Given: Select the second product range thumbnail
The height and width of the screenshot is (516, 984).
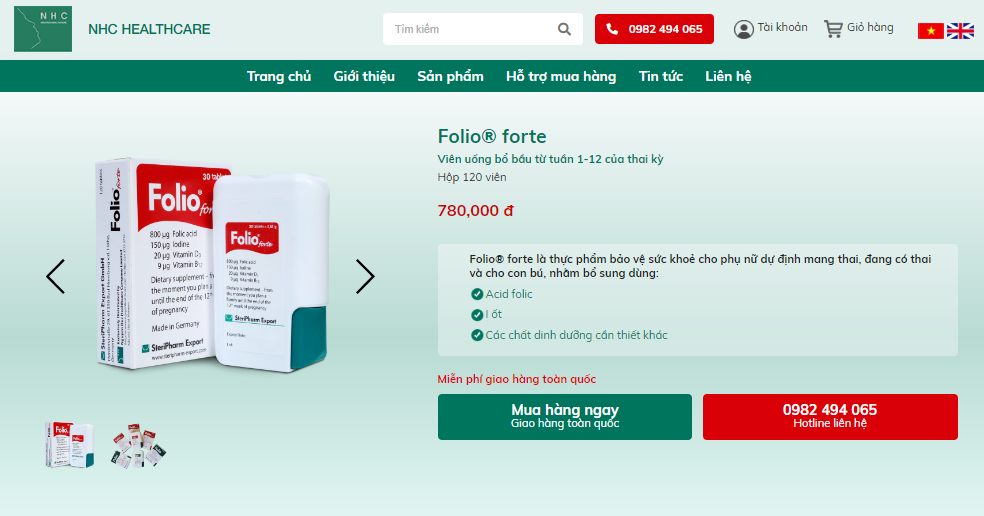Looking at the screenshot, I should tap(138, 445).
